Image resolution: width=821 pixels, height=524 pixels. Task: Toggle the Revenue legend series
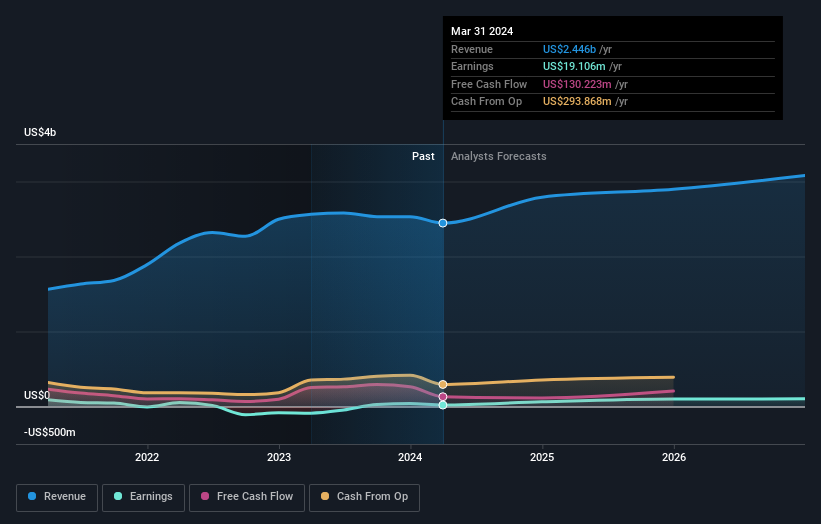click(x=57, y=497)
